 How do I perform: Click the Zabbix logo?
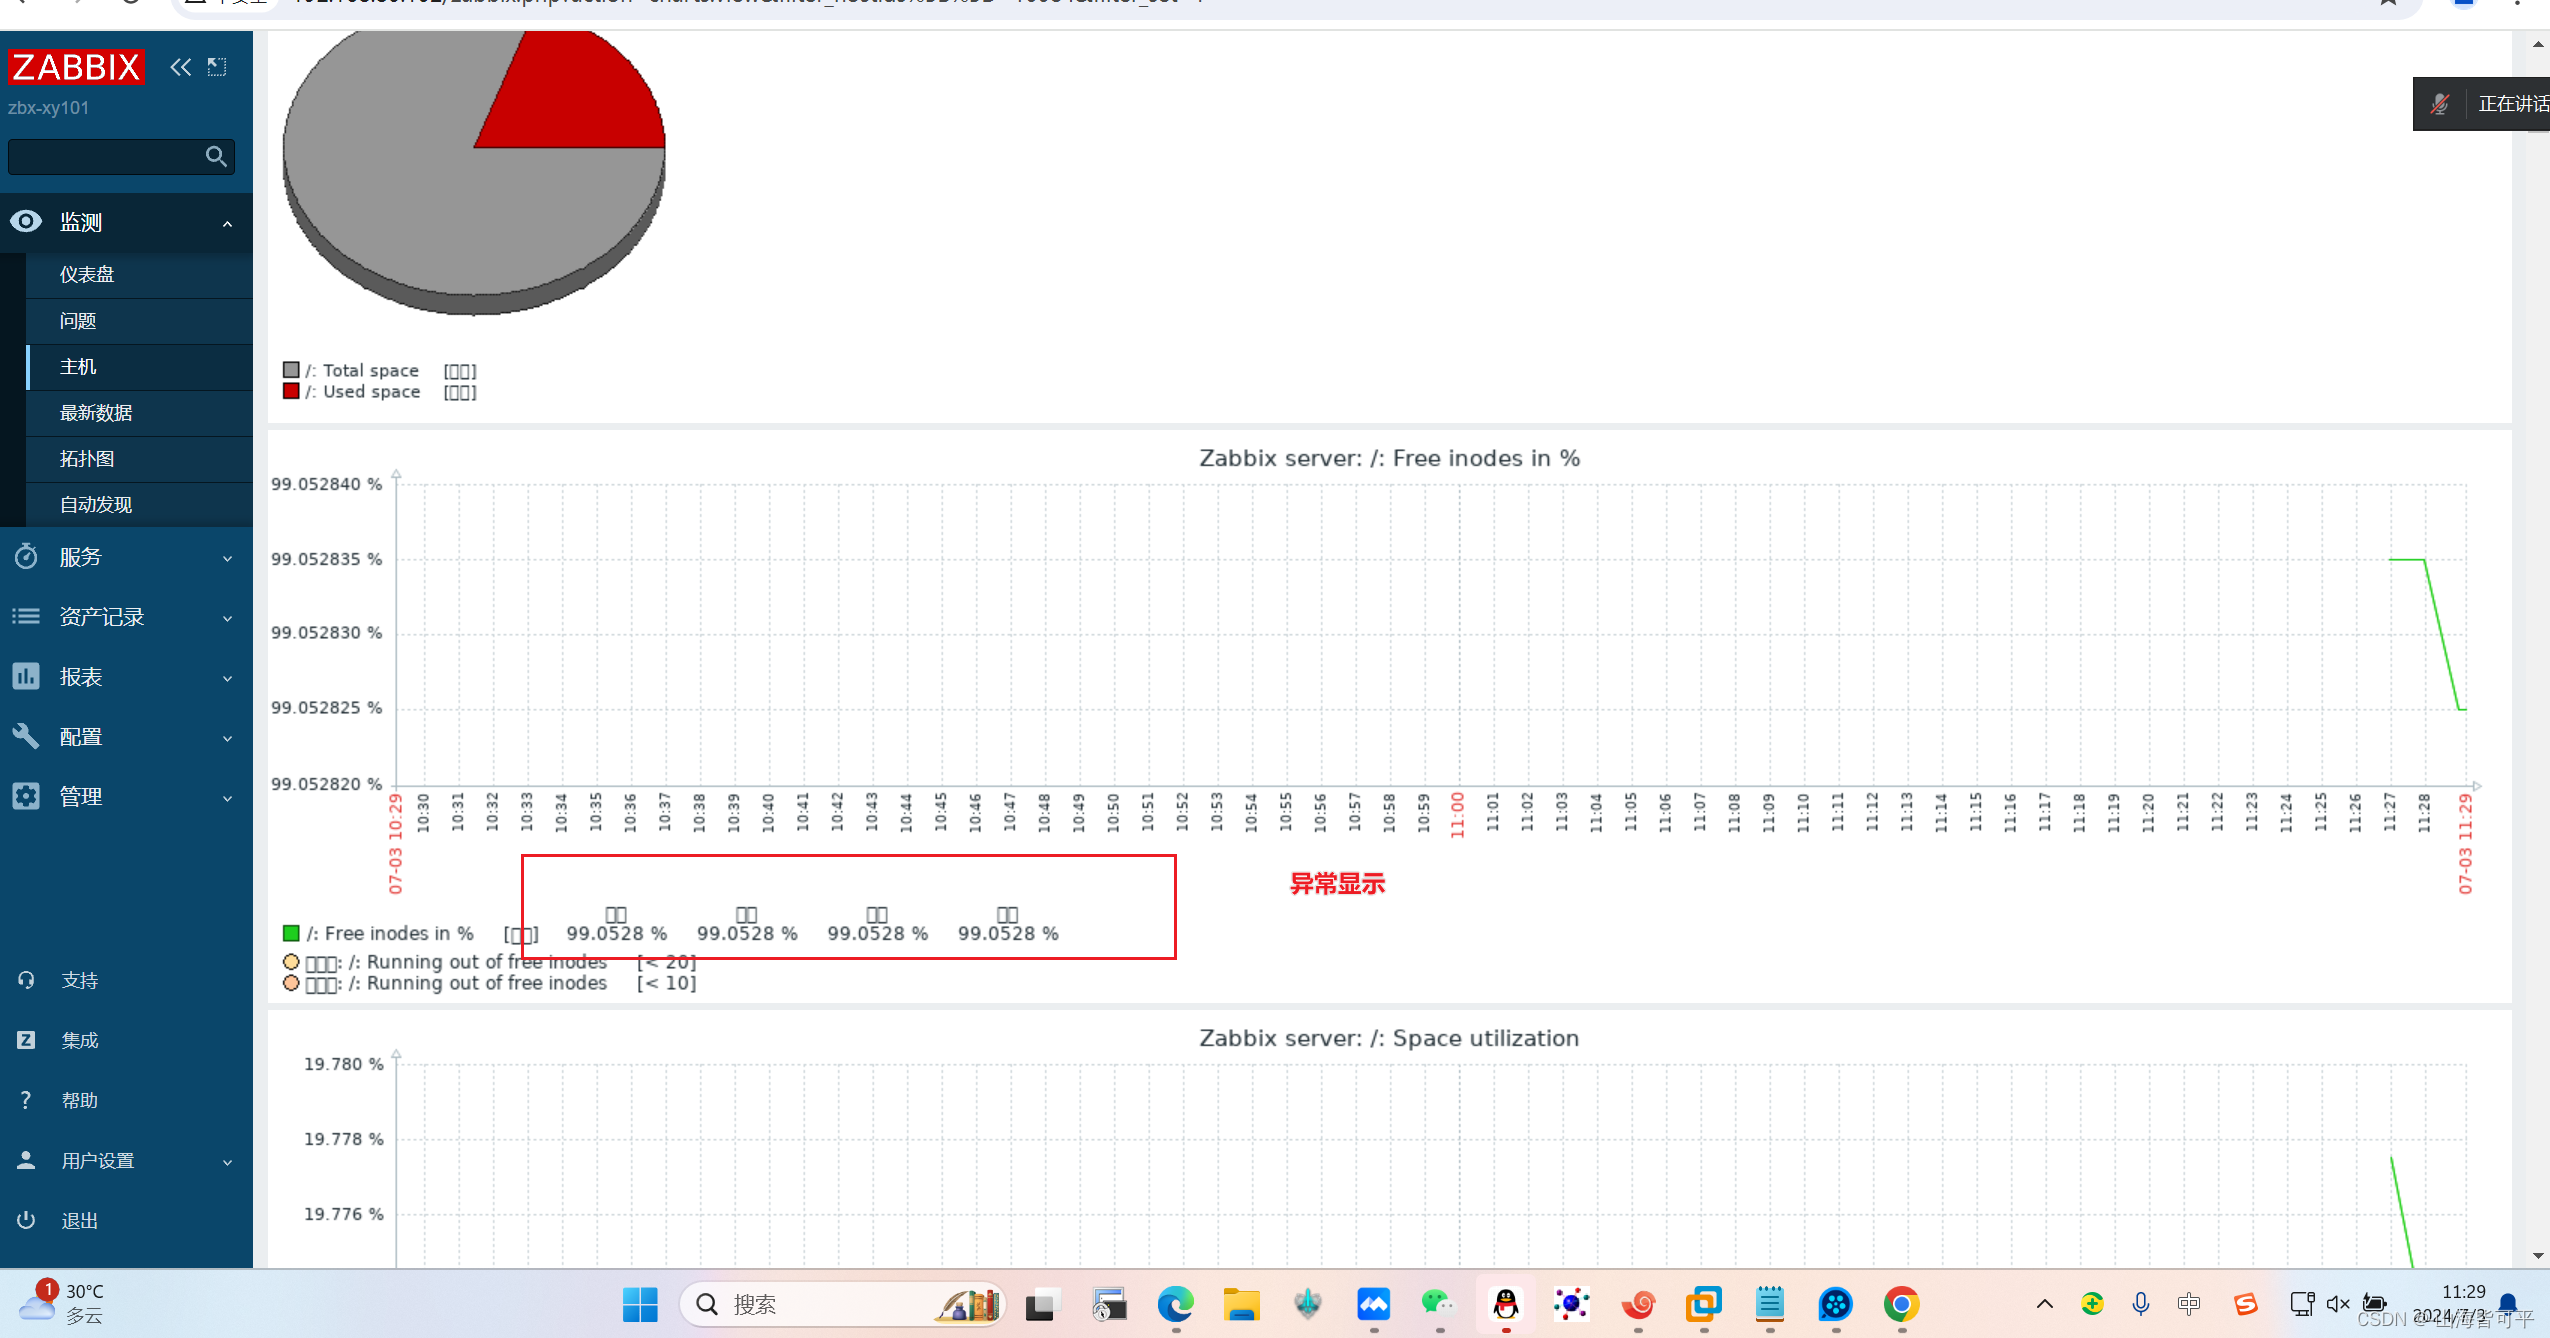coord(76,67)
